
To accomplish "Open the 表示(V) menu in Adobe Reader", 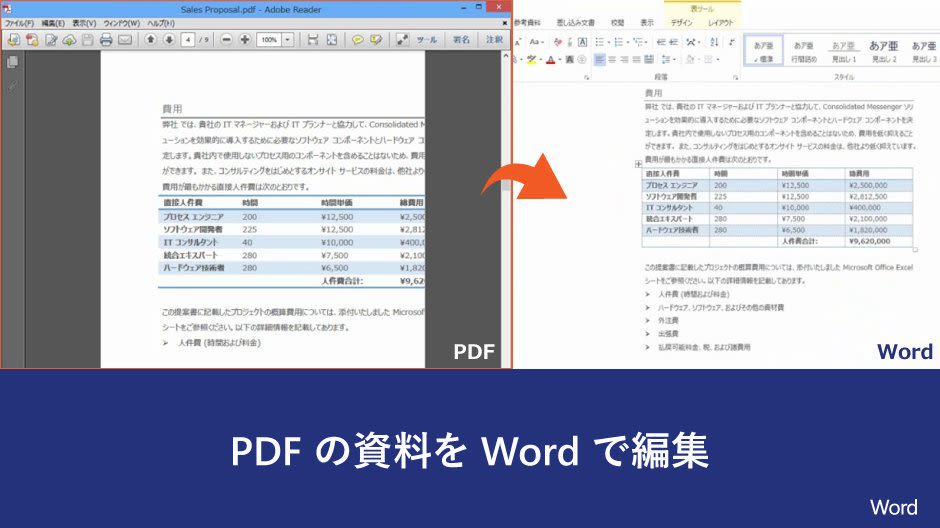I will (84, 23).
